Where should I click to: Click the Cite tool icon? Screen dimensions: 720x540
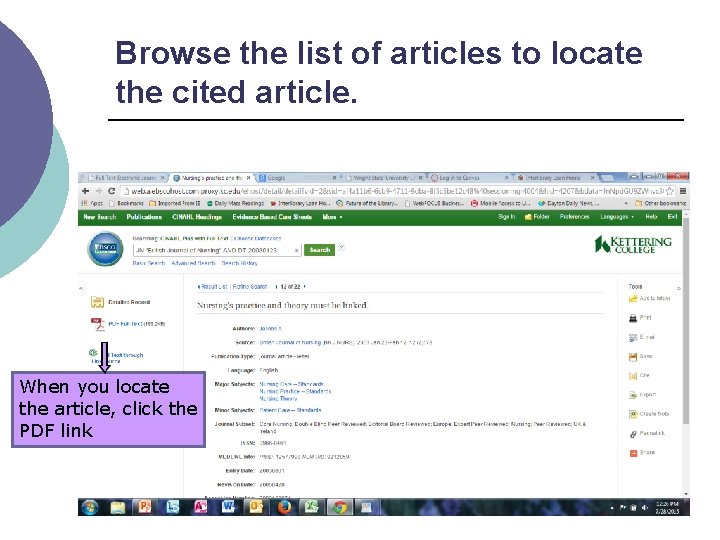click(633, 376)
